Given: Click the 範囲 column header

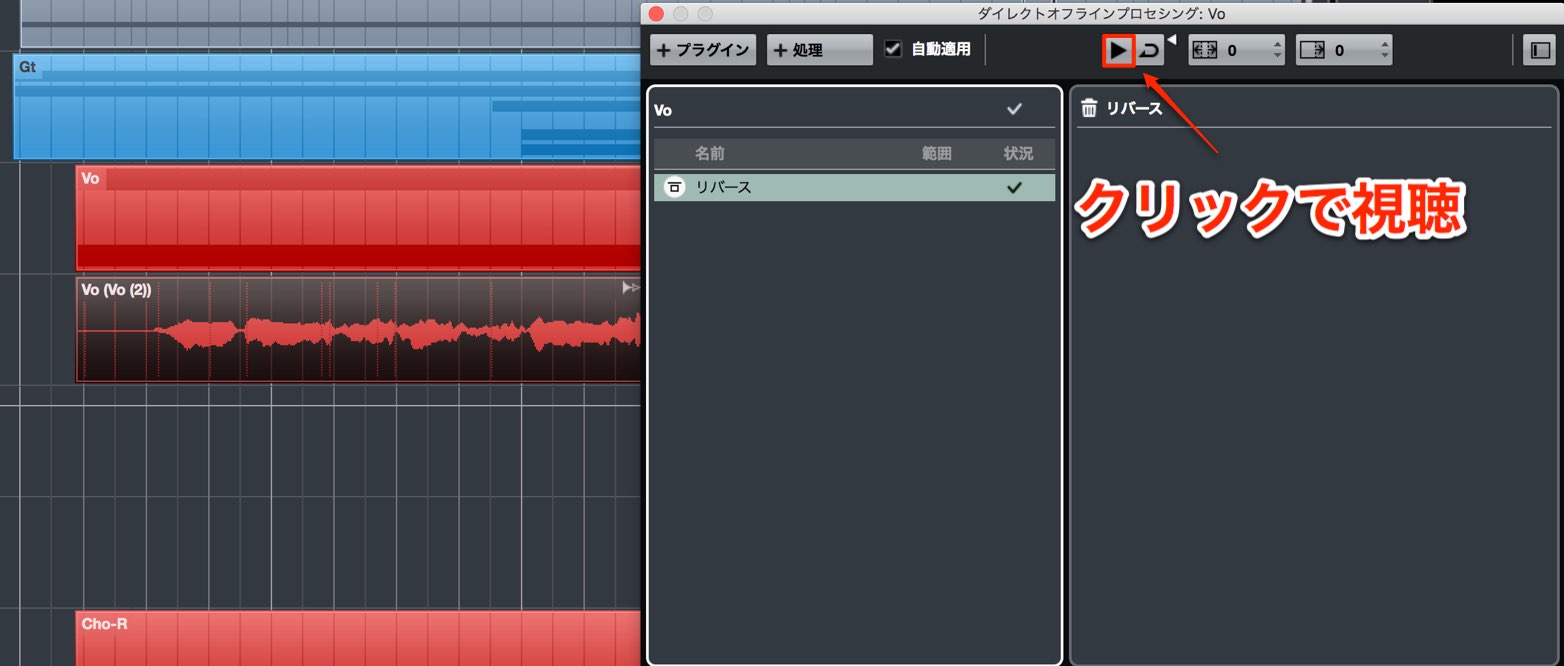Looking at the screenshot, I should tap(937, 154).
